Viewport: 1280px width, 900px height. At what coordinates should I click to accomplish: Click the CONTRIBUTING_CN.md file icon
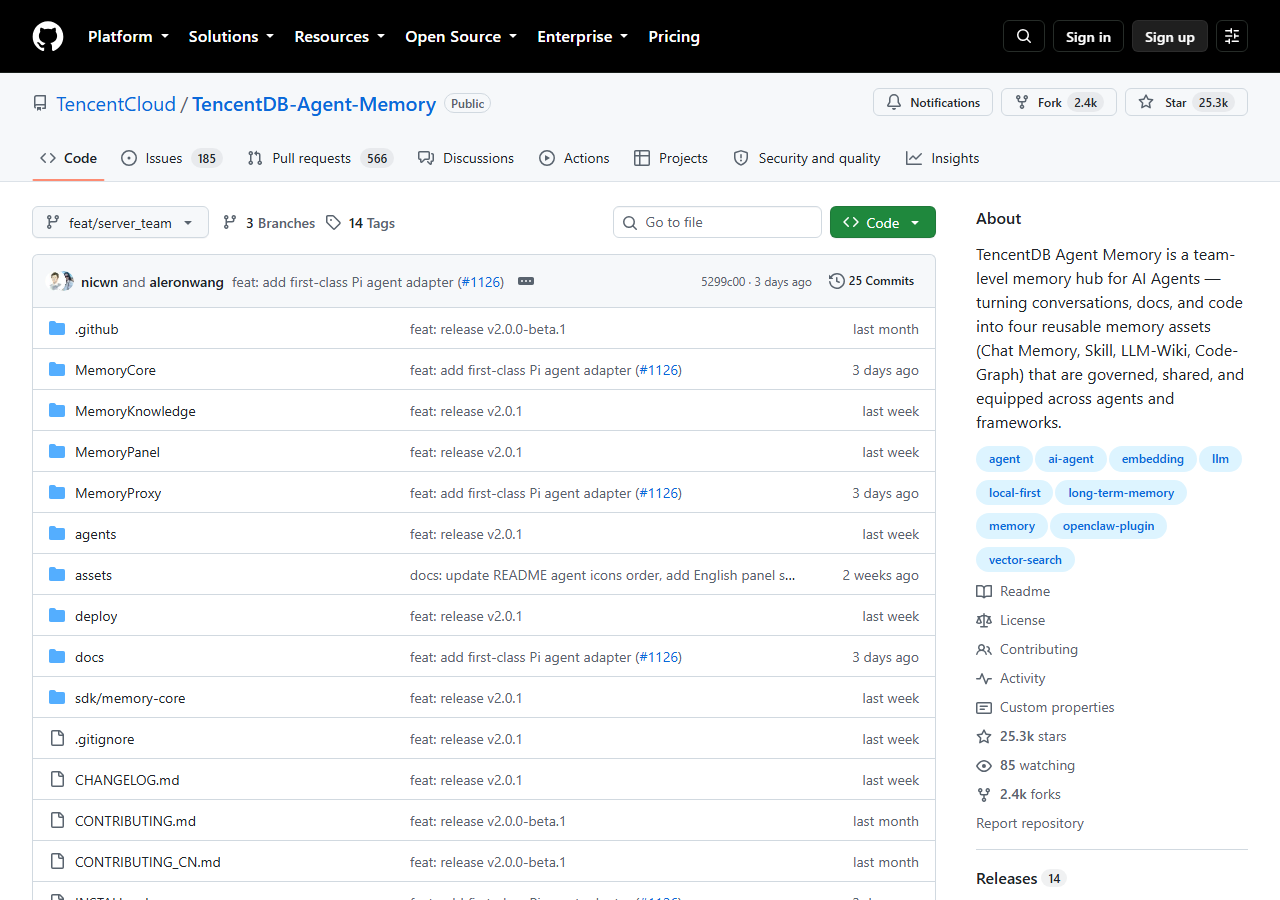click(x=57, y=862)
